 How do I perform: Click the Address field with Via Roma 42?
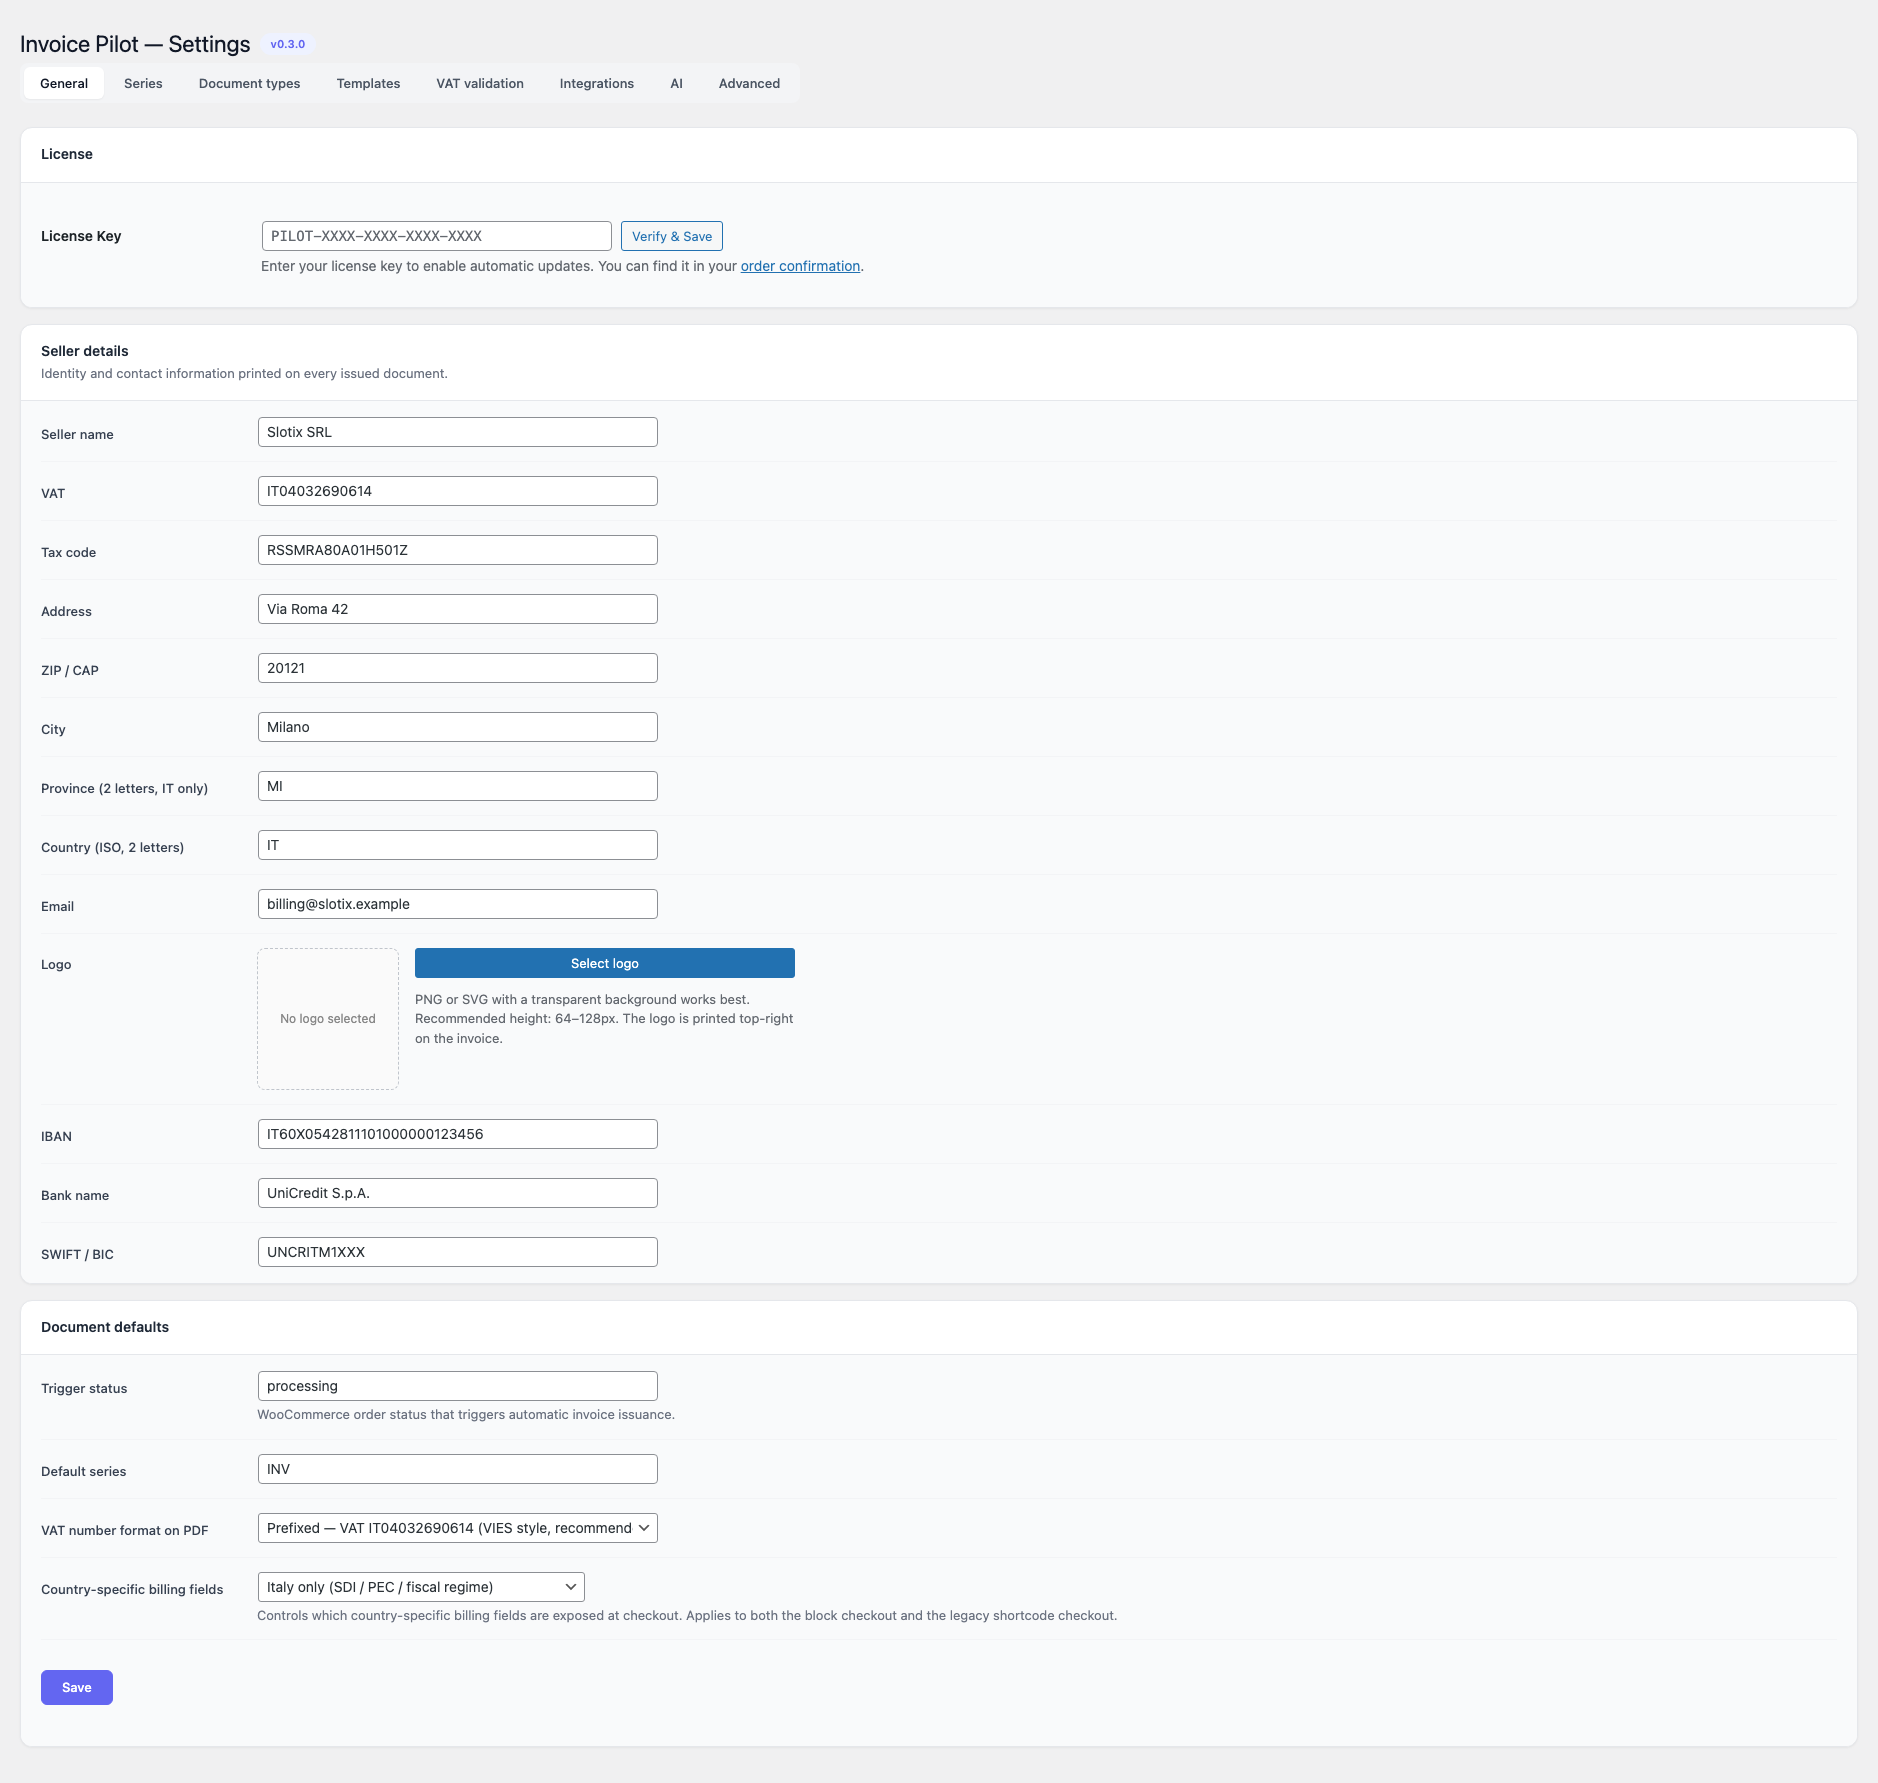[x=458, y=609]
